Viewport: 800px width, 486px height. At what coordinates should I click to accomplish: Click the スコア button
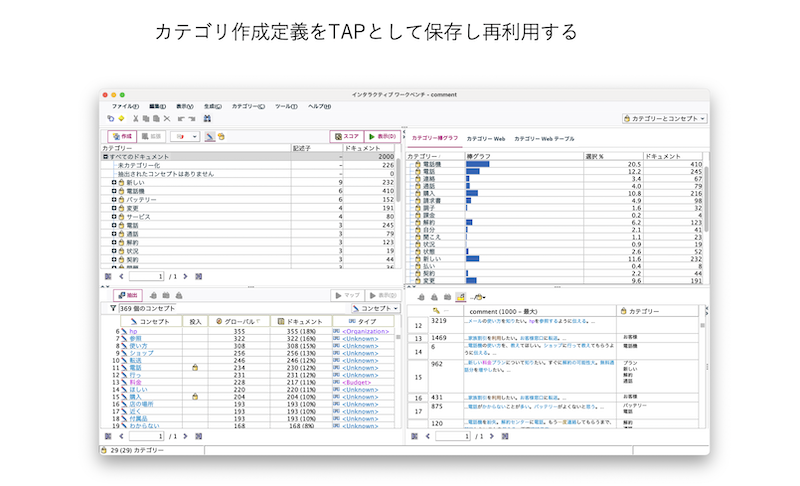346,137
